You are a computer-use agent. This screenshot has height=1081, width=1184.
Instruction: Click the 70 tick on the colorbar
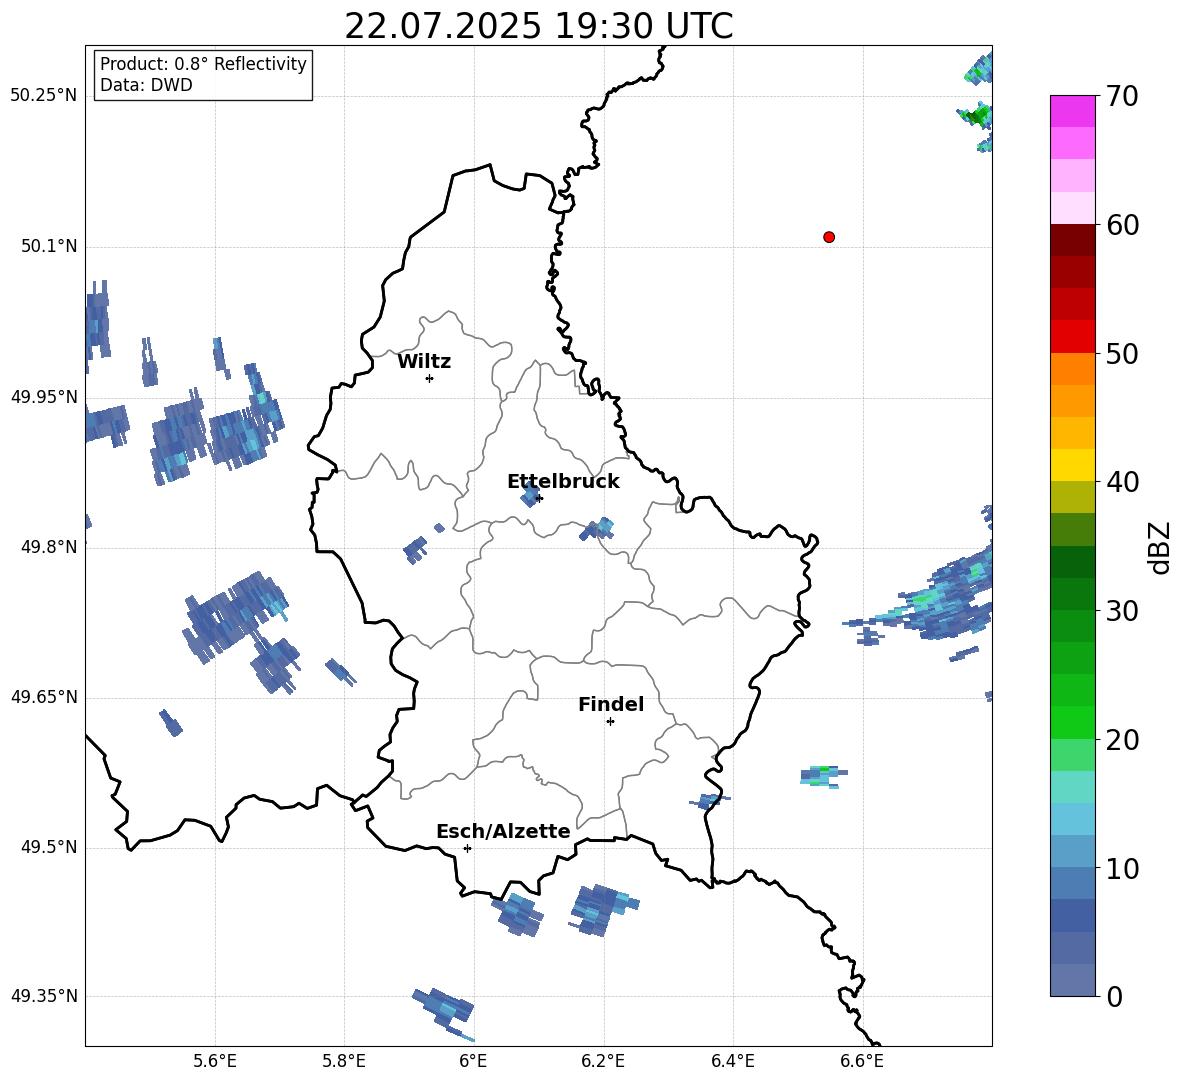(1122, 96)
